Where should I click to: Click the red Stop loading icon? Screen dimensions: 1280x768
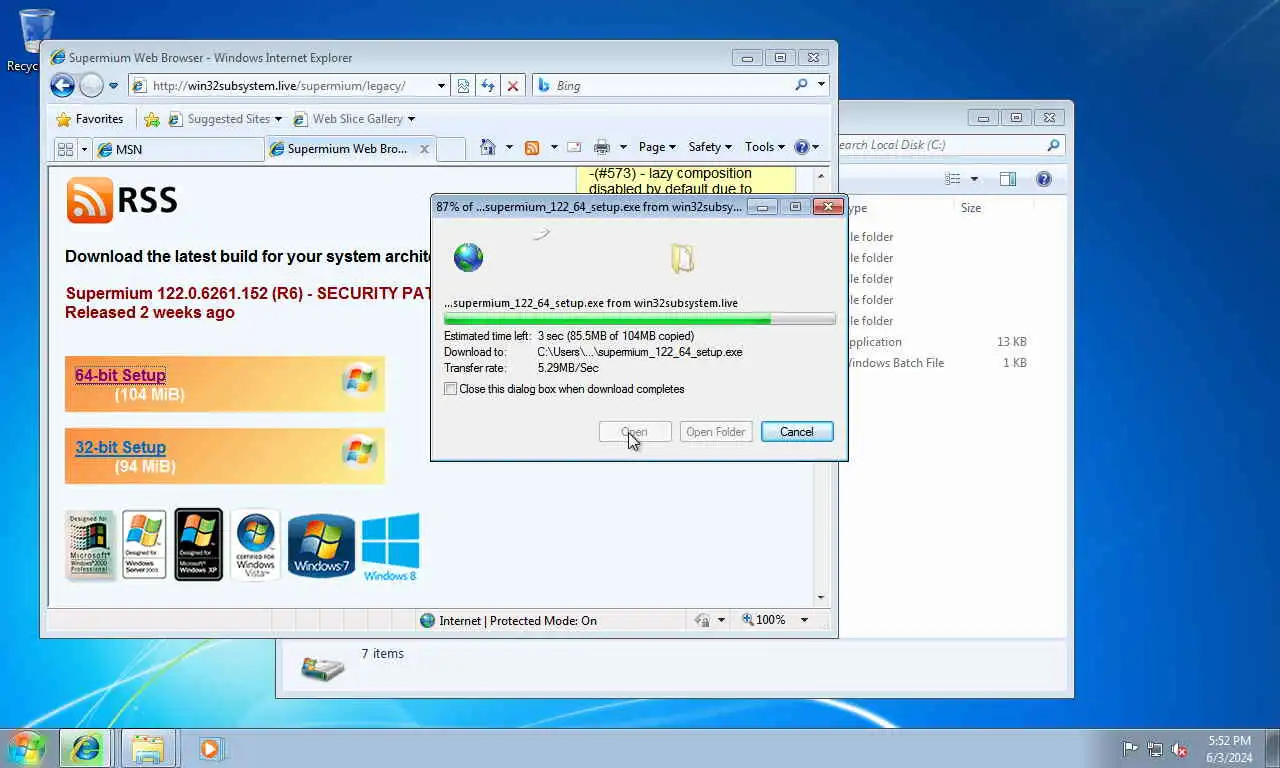(513, 86)
